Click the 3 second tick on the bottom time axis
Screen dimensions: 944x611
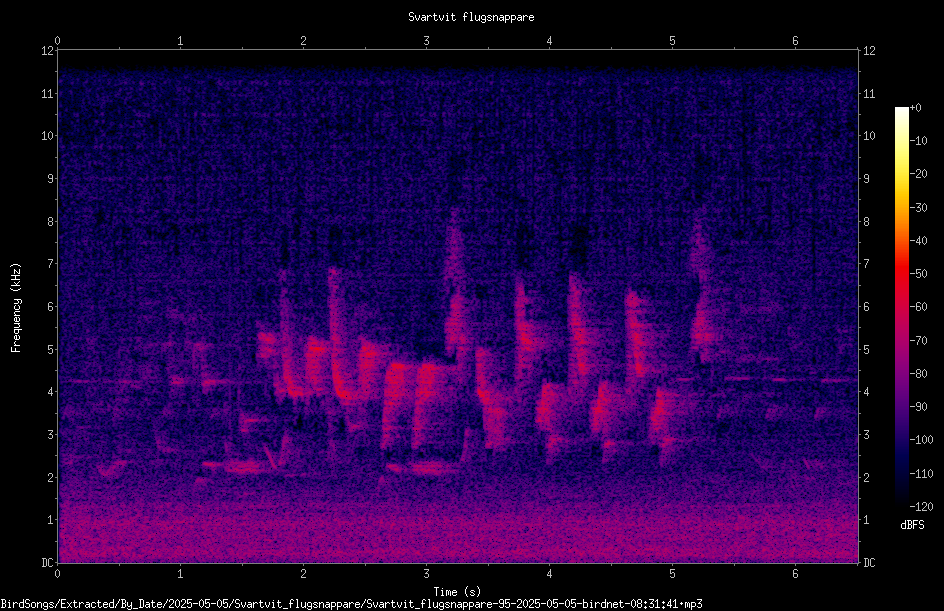[426, 574]
